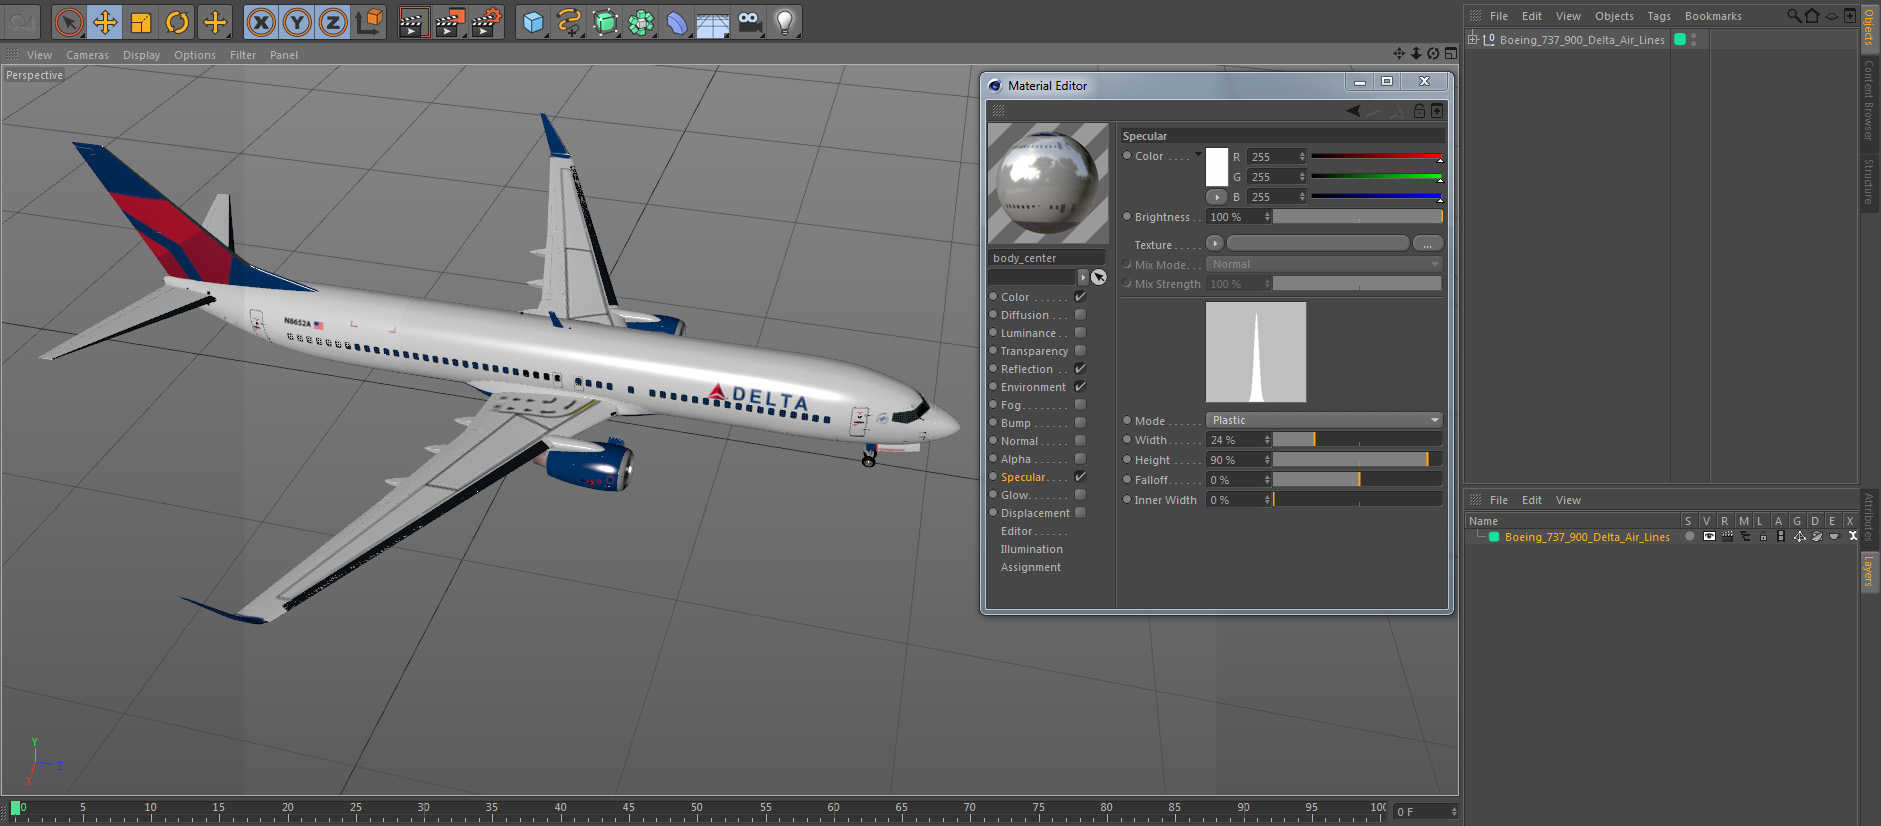Render to Picture Viewer
Viewport: 1881px width, 826px height.
point(450,22)
